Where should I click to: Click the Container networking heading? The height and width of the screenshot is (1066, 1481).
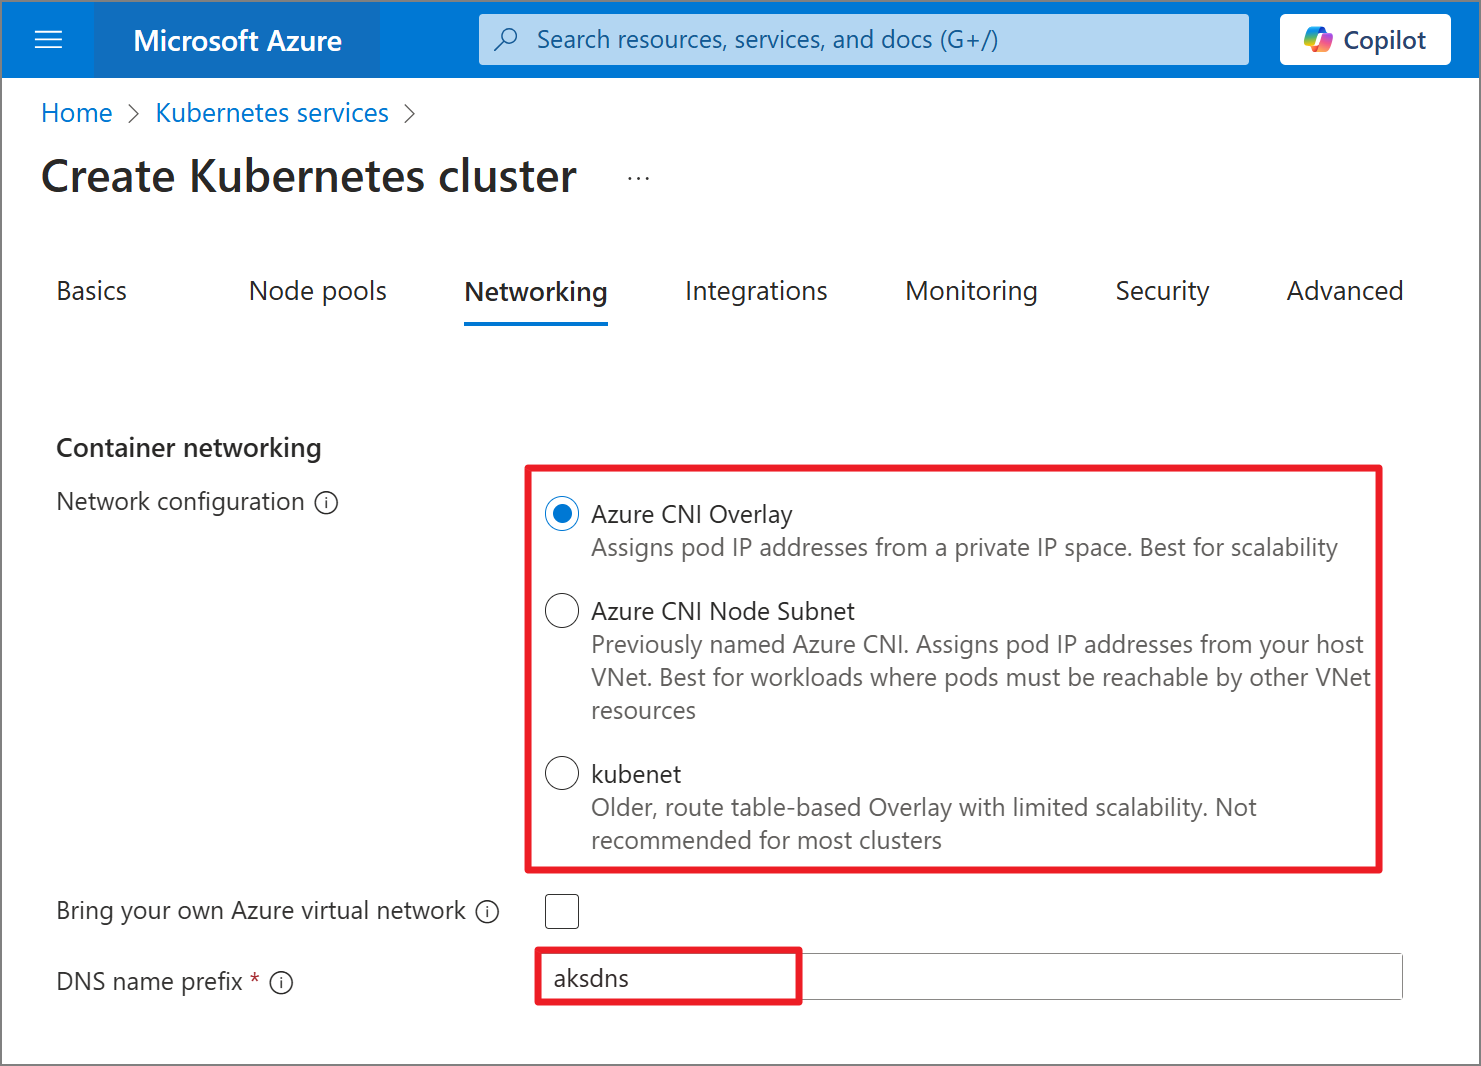tap(189, 448)
